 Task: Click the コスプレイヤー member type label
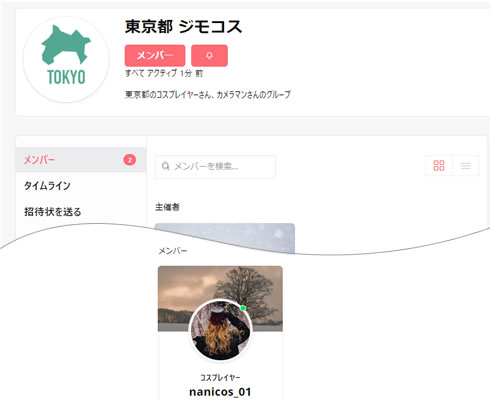click(x=220, y=377)
